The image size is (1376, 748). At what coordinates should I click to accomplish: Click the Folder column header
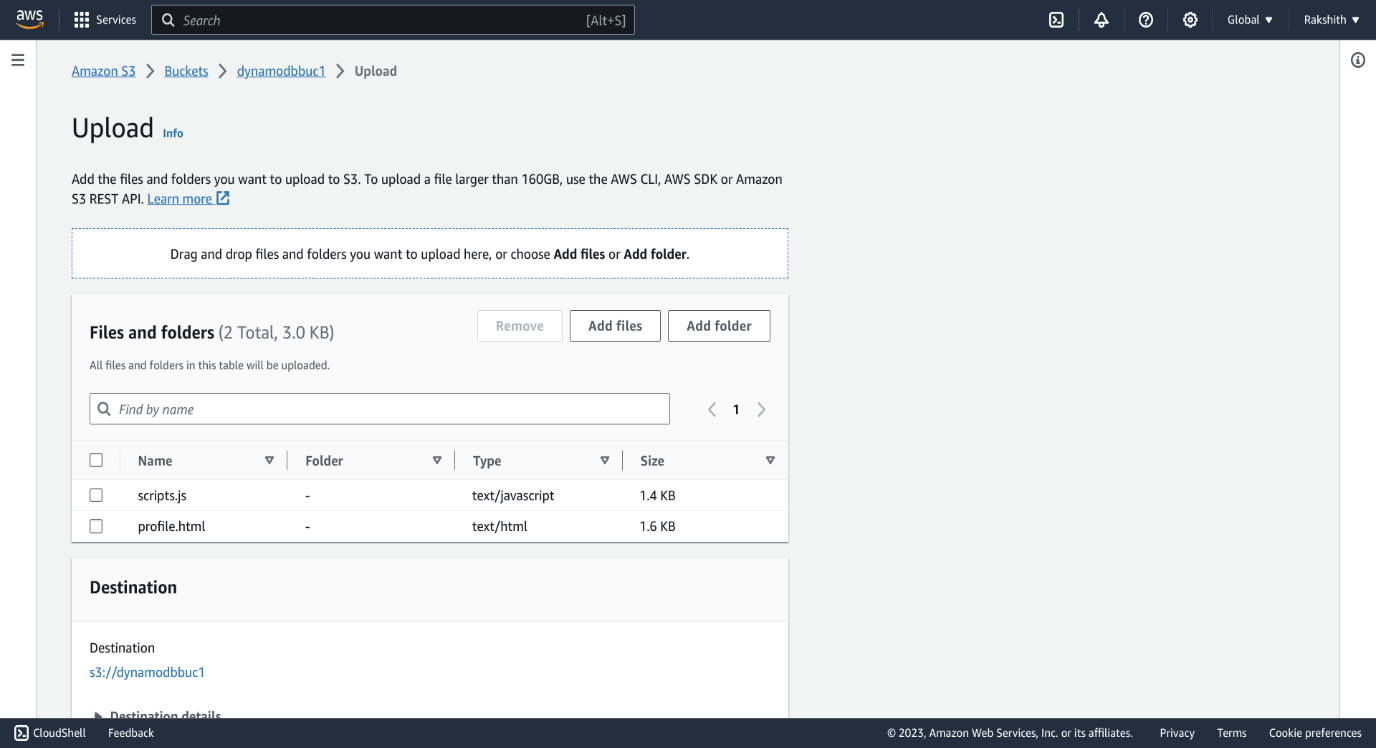click(324, 461)
